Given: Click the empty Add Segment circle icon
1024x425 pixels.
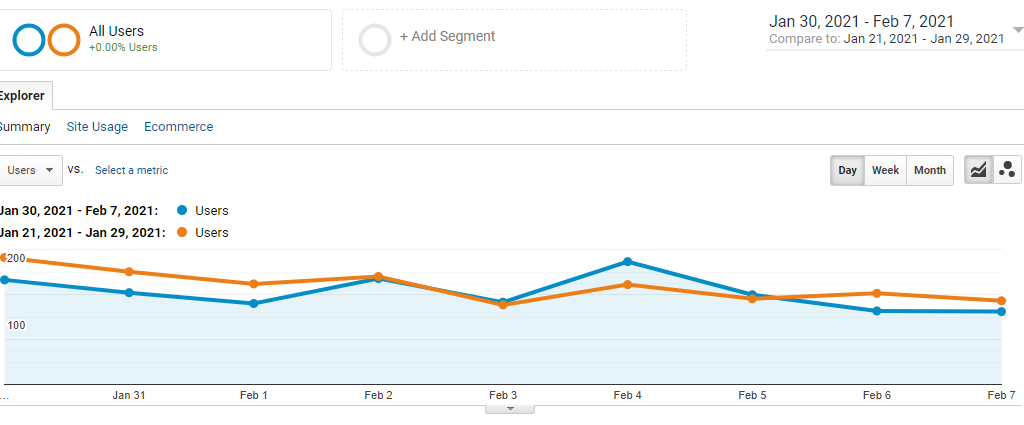Looking at the screenshot, I should (375, 40).
